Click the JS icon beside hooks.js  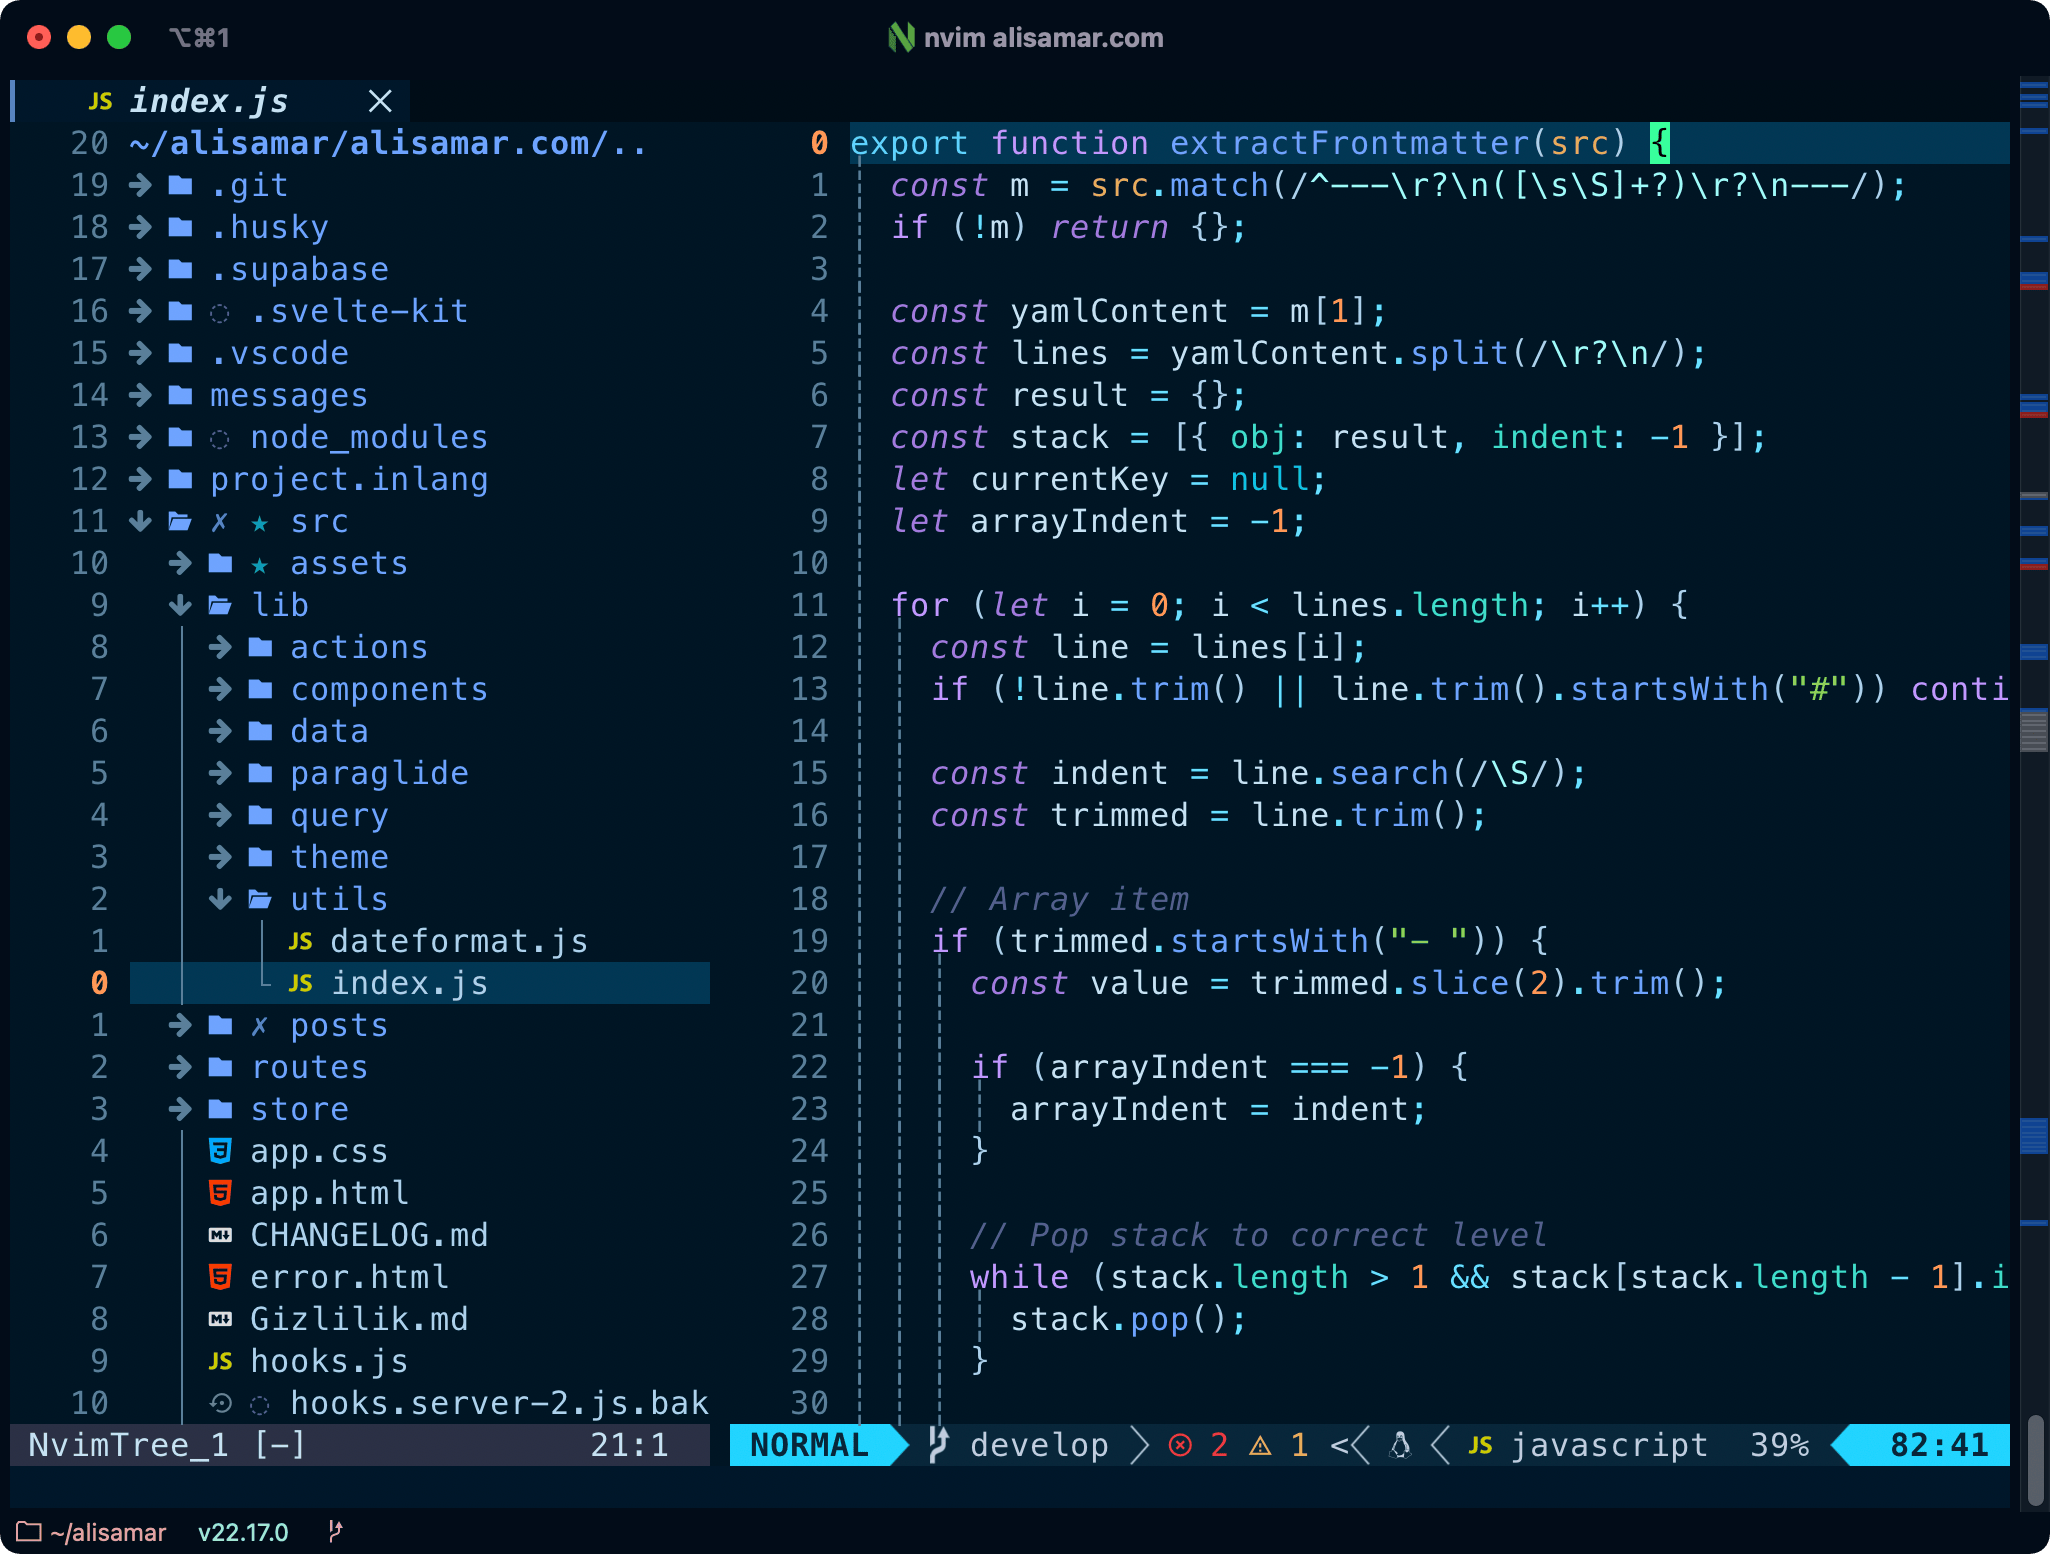[221, 1361]
